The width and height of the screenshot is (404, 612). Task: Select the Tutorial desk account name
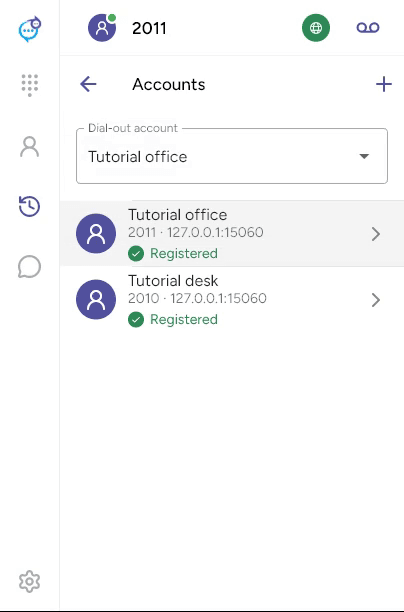coord(173,281)
